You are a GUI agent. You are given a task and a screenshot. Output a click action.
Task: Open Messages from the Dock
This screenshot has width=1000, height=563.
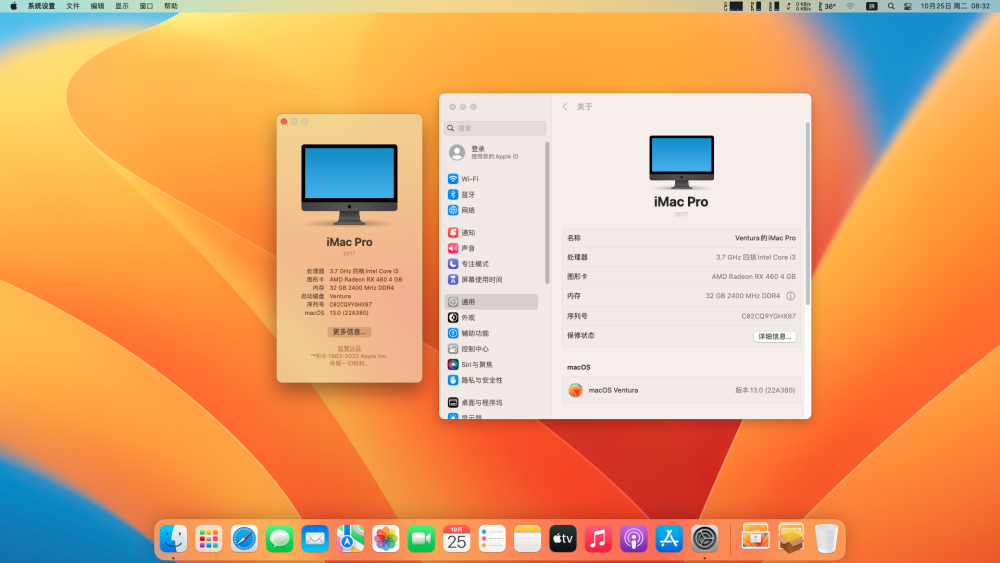(279, 539)
